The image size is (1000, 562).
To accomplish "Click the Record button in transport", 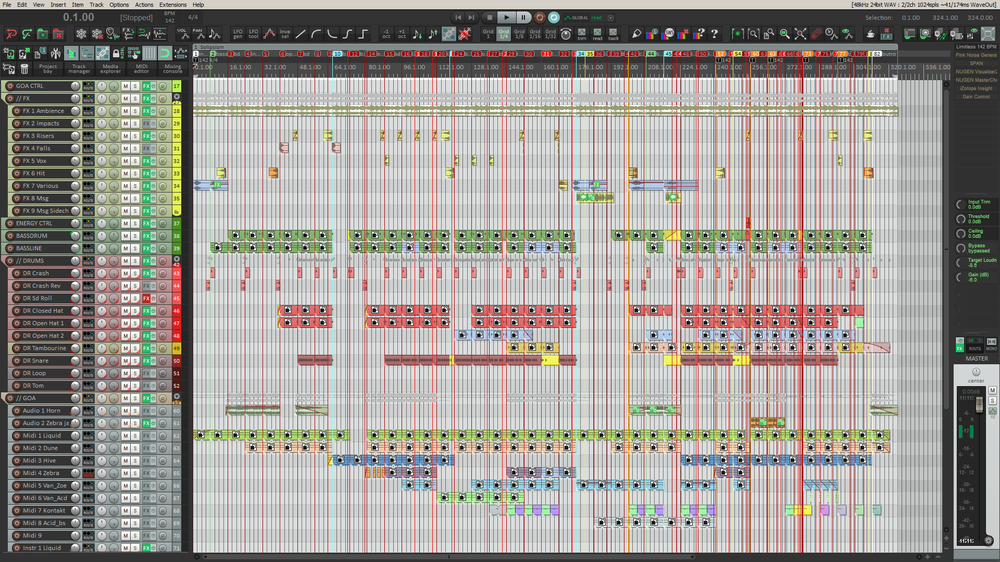I will [540, 17].
